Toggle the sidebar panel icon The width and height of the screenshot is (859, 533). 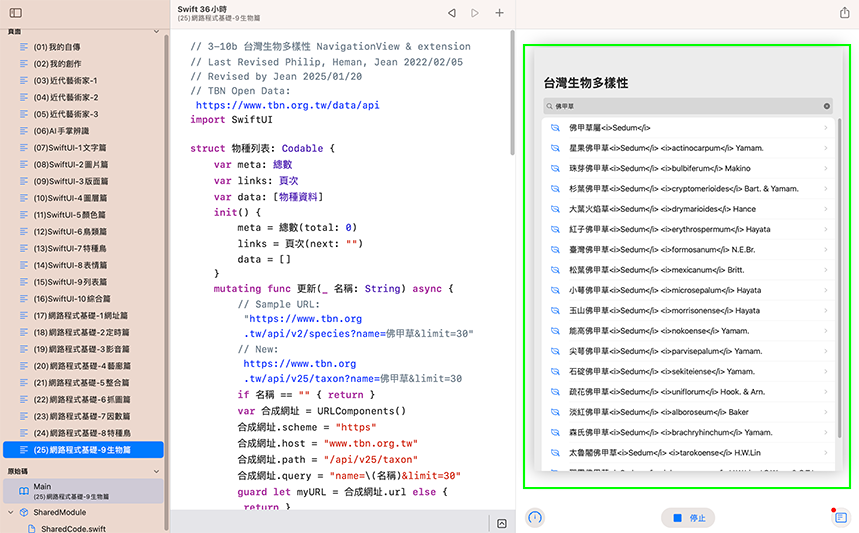click(15, 13)
